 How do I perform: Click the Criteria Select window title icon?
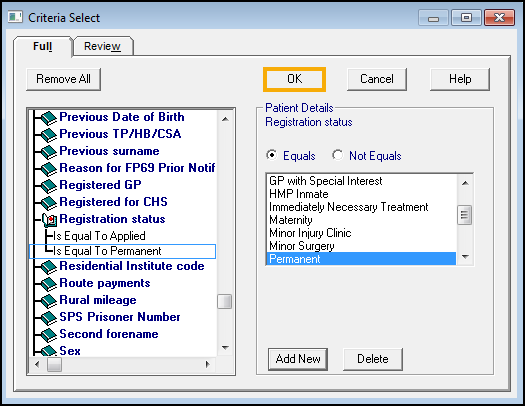pos(15,17)
